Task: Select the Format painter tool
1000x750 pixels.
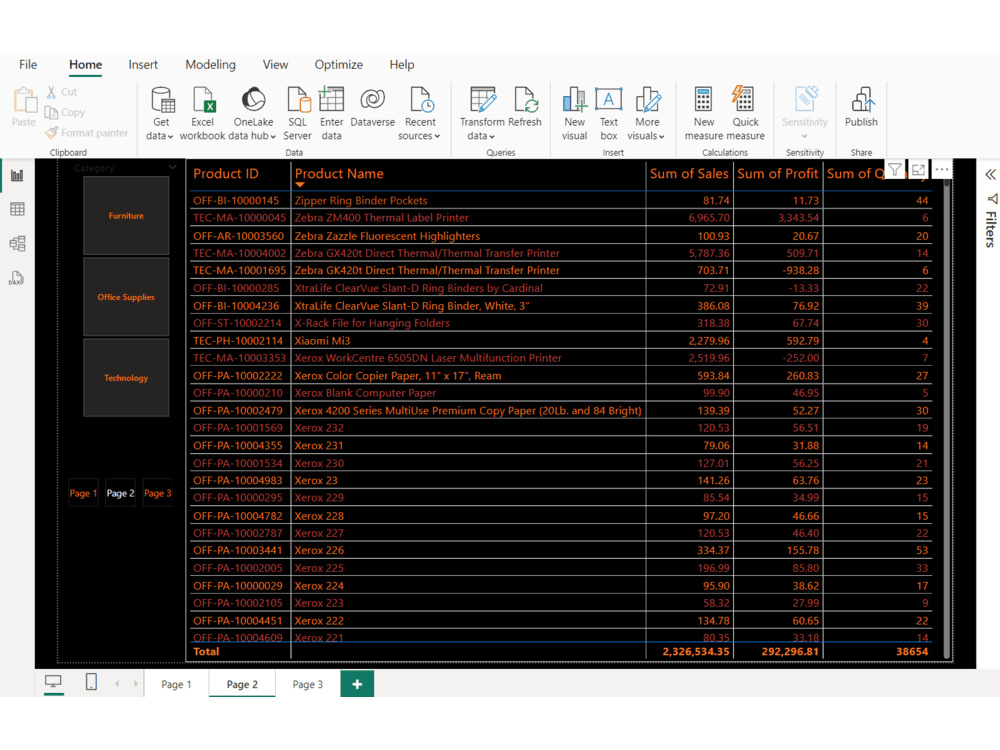Action: pos(87,132)
